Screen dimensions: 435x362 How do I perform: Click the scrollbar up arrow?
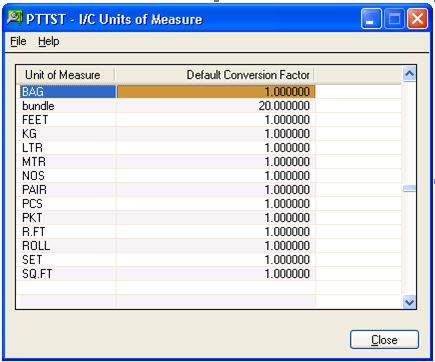coord(409,73)
